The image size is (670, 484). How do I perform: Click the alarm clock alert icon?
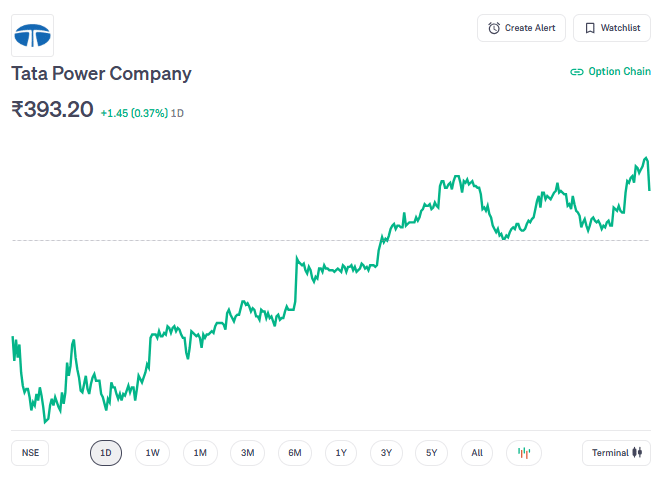pyautogui.click(x=494, y=28)
